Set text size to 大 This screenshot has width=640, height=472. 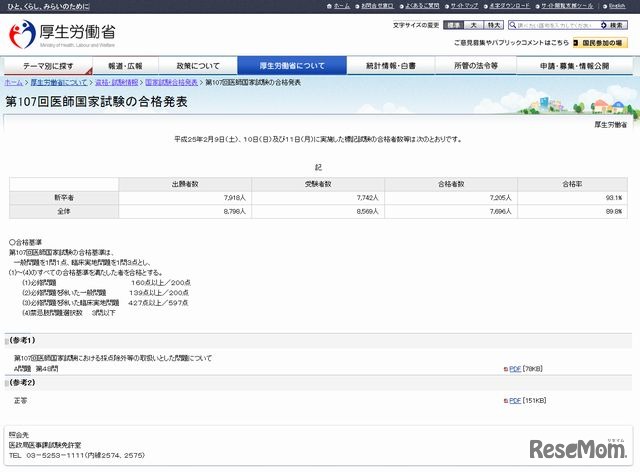pos(473,25)
